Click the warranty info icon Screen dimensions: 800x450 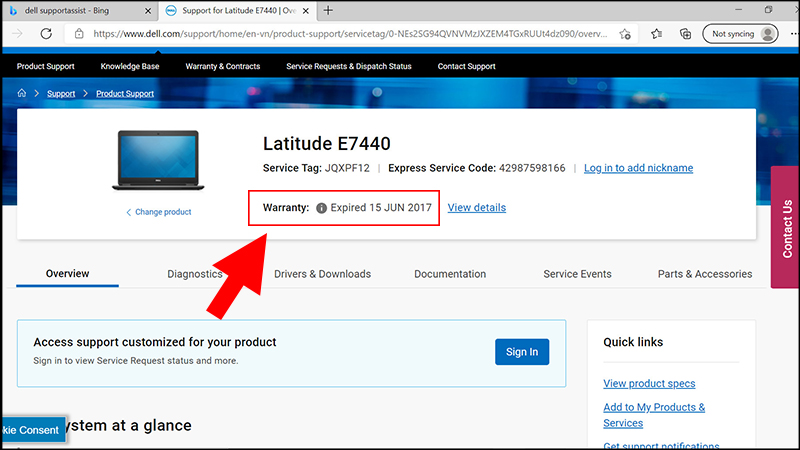pyautogui.click(x=321, y=208)
